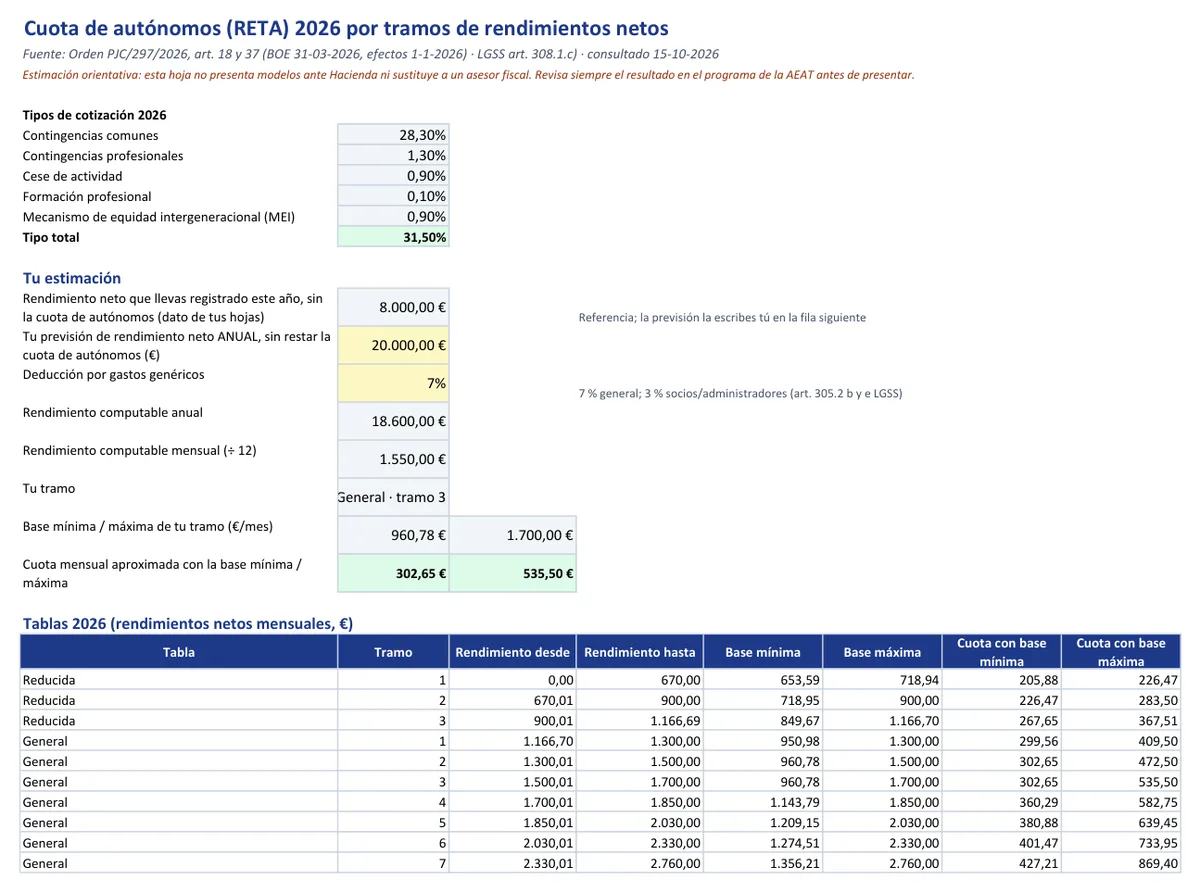Click the Rendimiento computable anual value 18.600,00 €
1200x892 pixels.
pos(393,421)
